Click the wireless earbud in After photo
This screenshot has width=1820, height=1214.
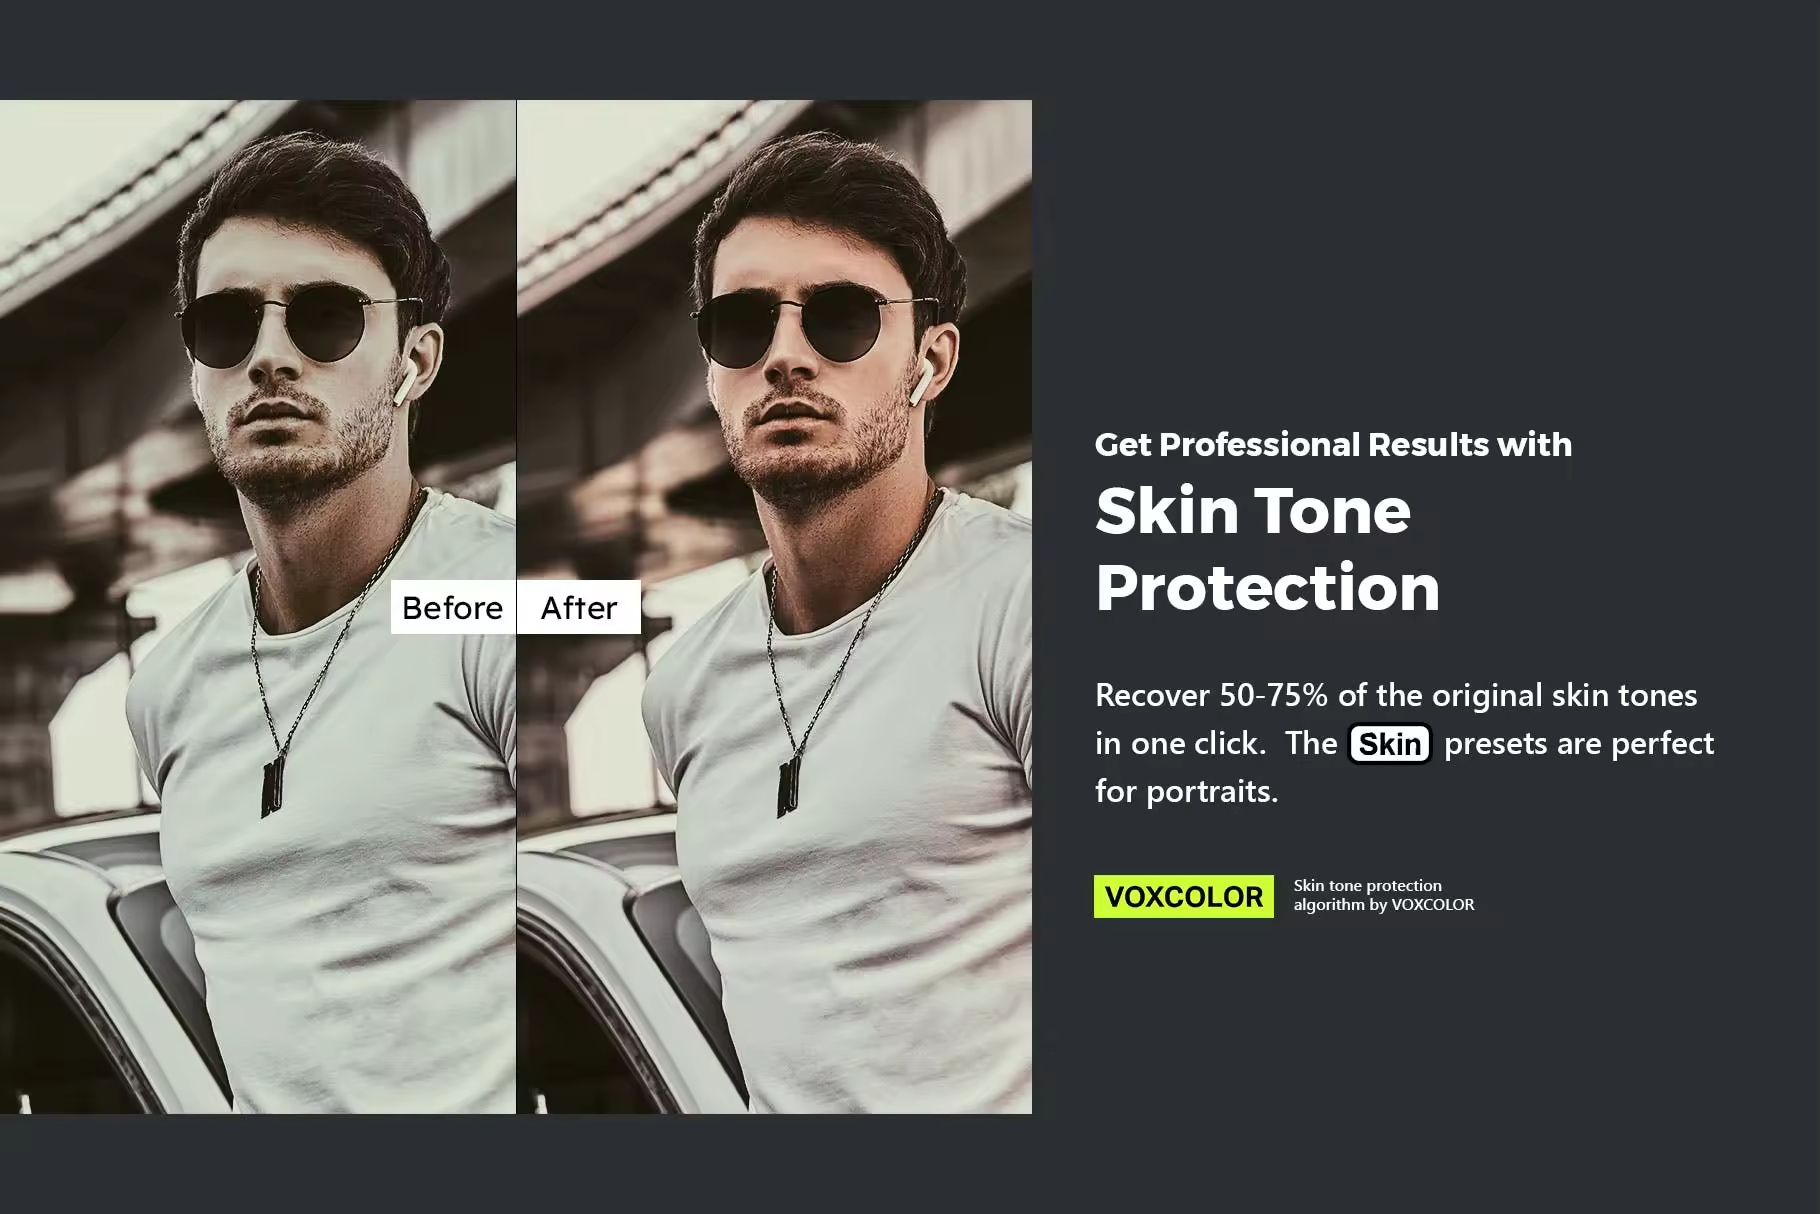(x=922, y=381)
